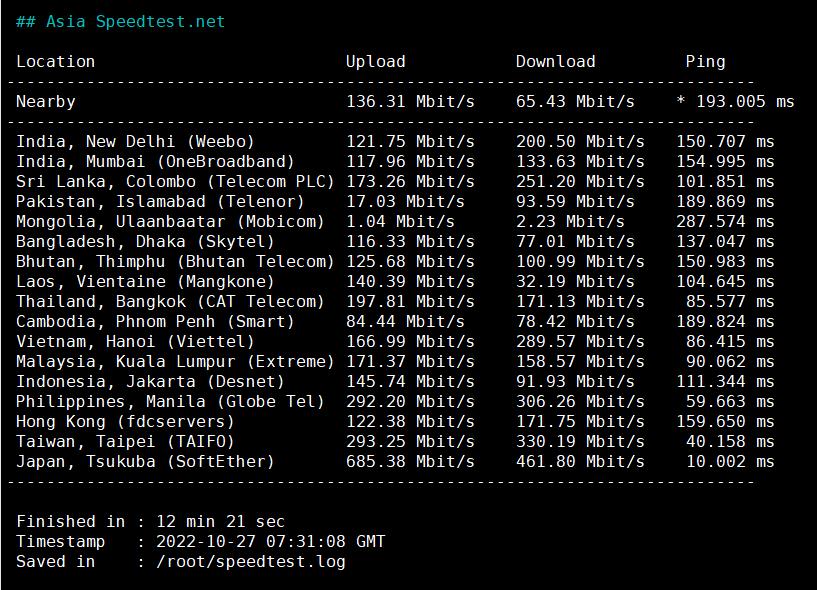The height and width of the screenshot is (590, 817).
Task: Click the Download column header
Action: click(x=555, y=62)
